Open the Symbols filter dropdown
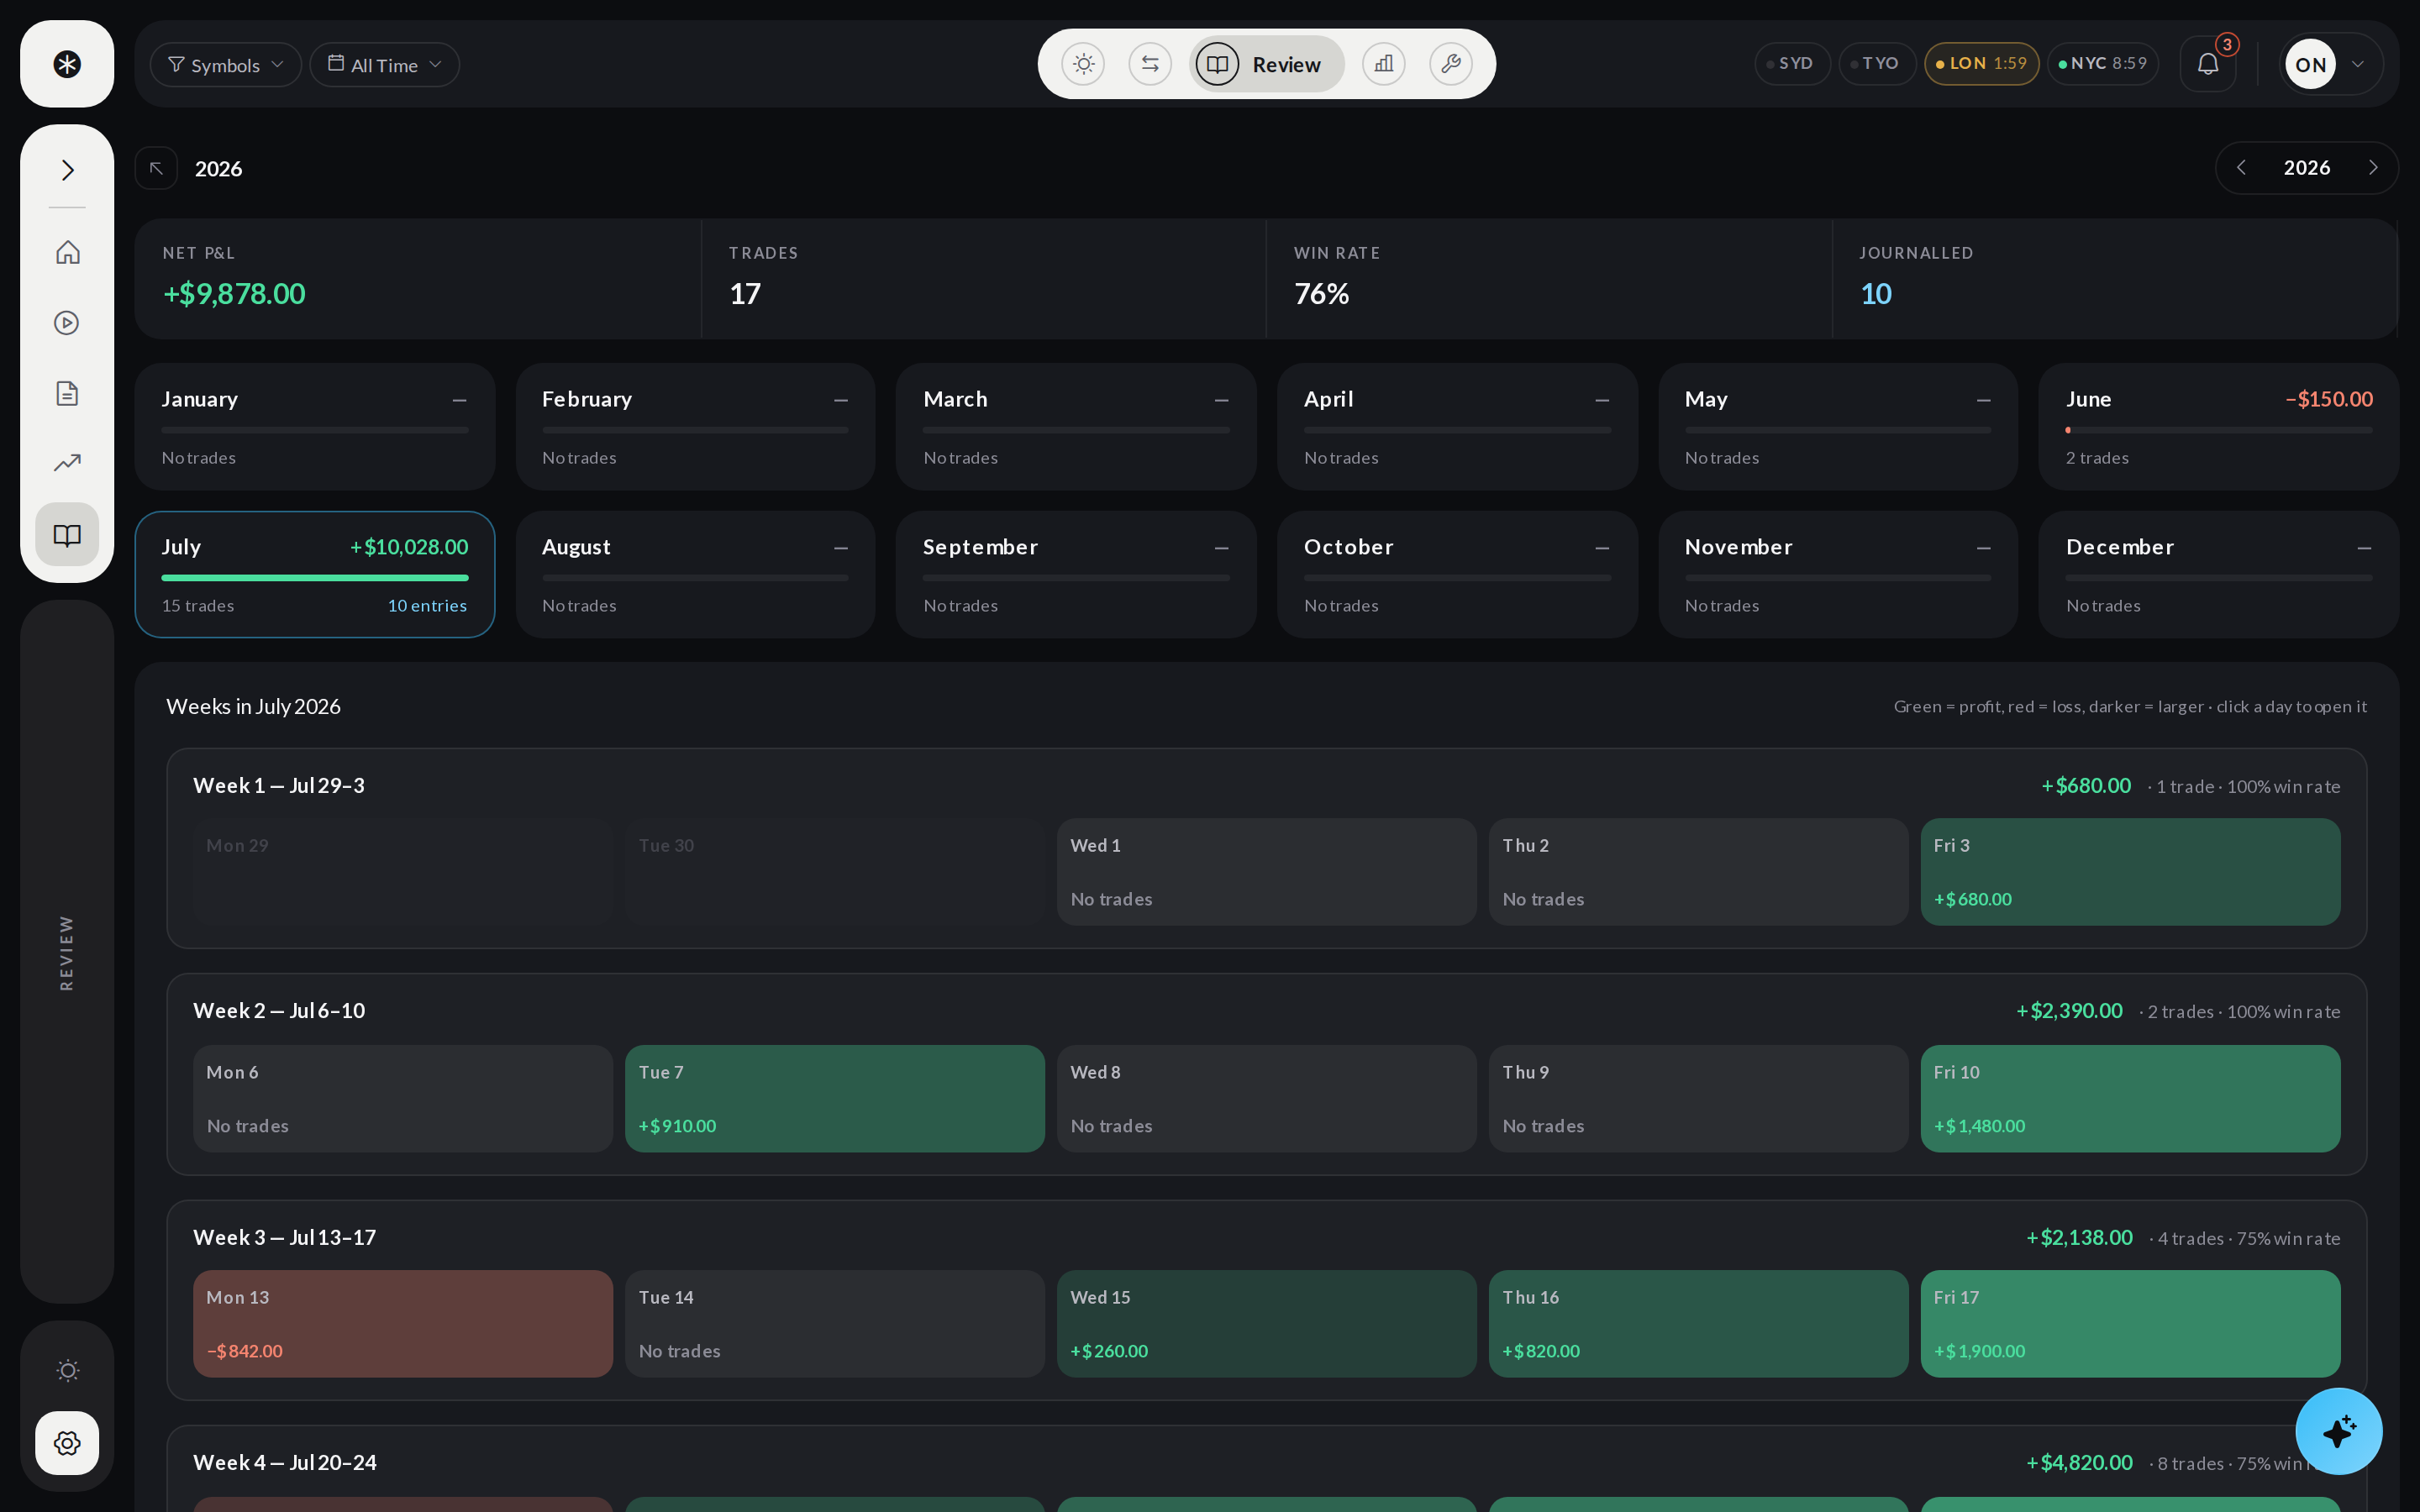 [226, 65]
